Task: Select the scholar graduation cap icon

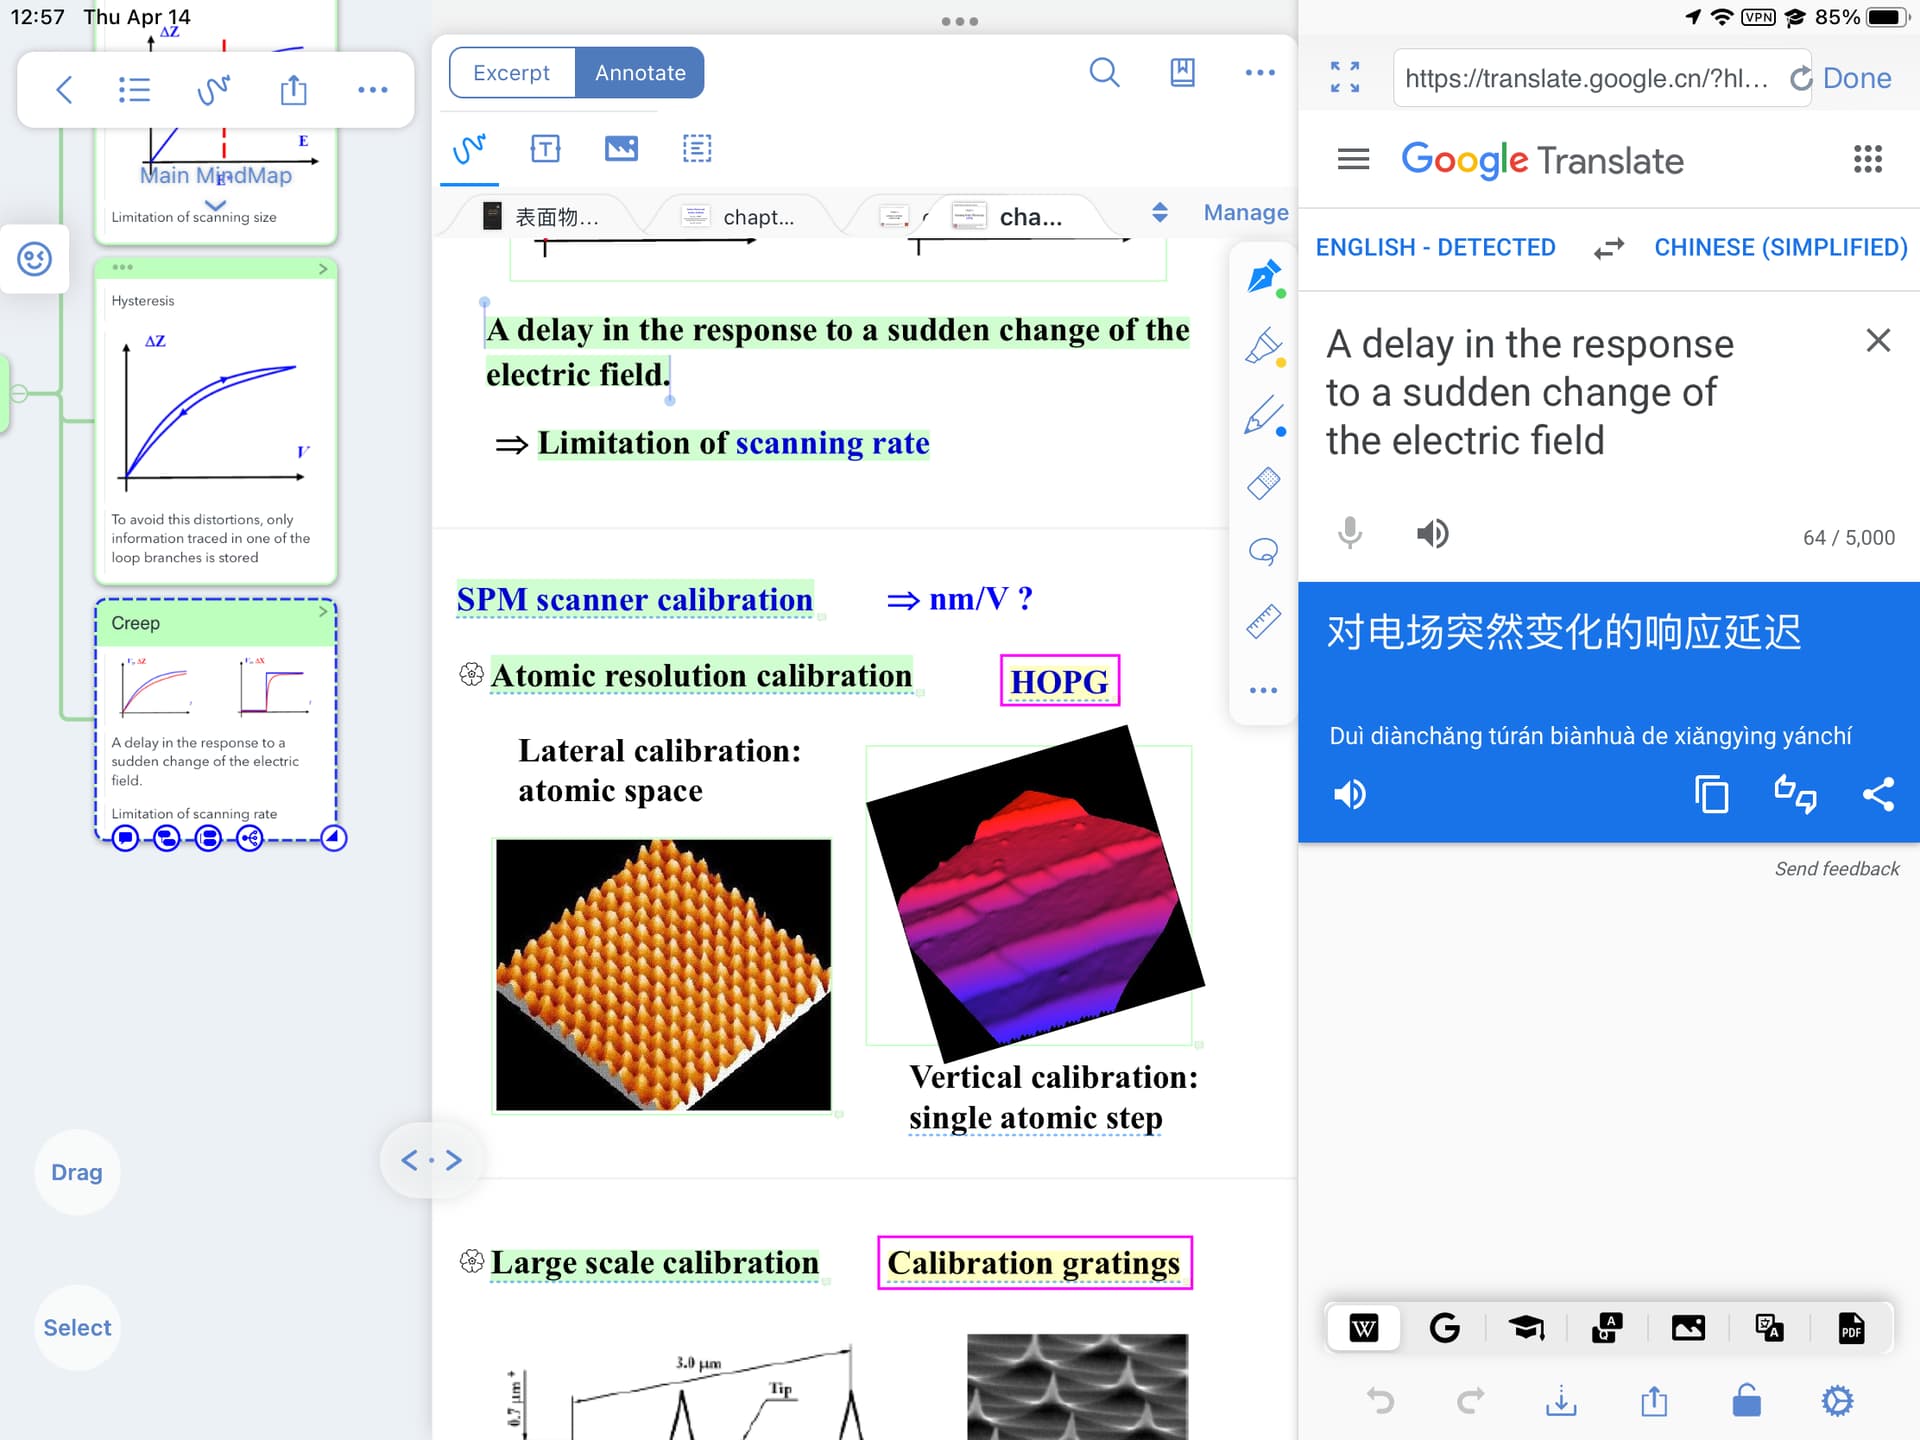Action: click(1526, 1328)
